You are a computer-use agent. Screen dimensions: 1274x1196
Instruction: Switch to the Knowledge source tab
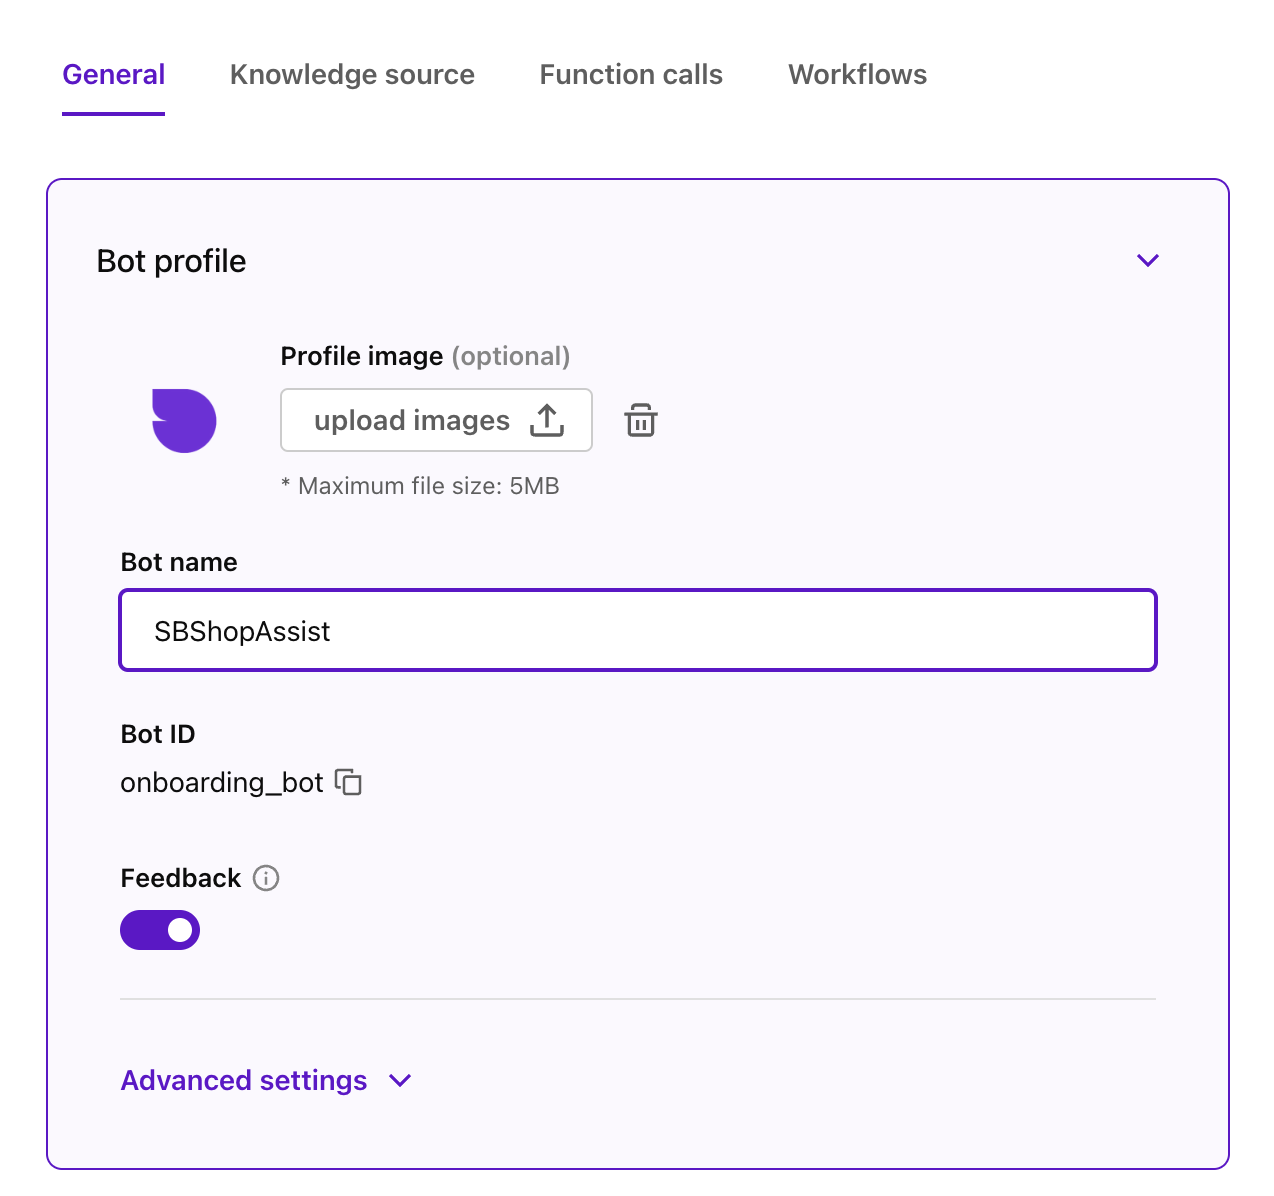click(352, 74)
